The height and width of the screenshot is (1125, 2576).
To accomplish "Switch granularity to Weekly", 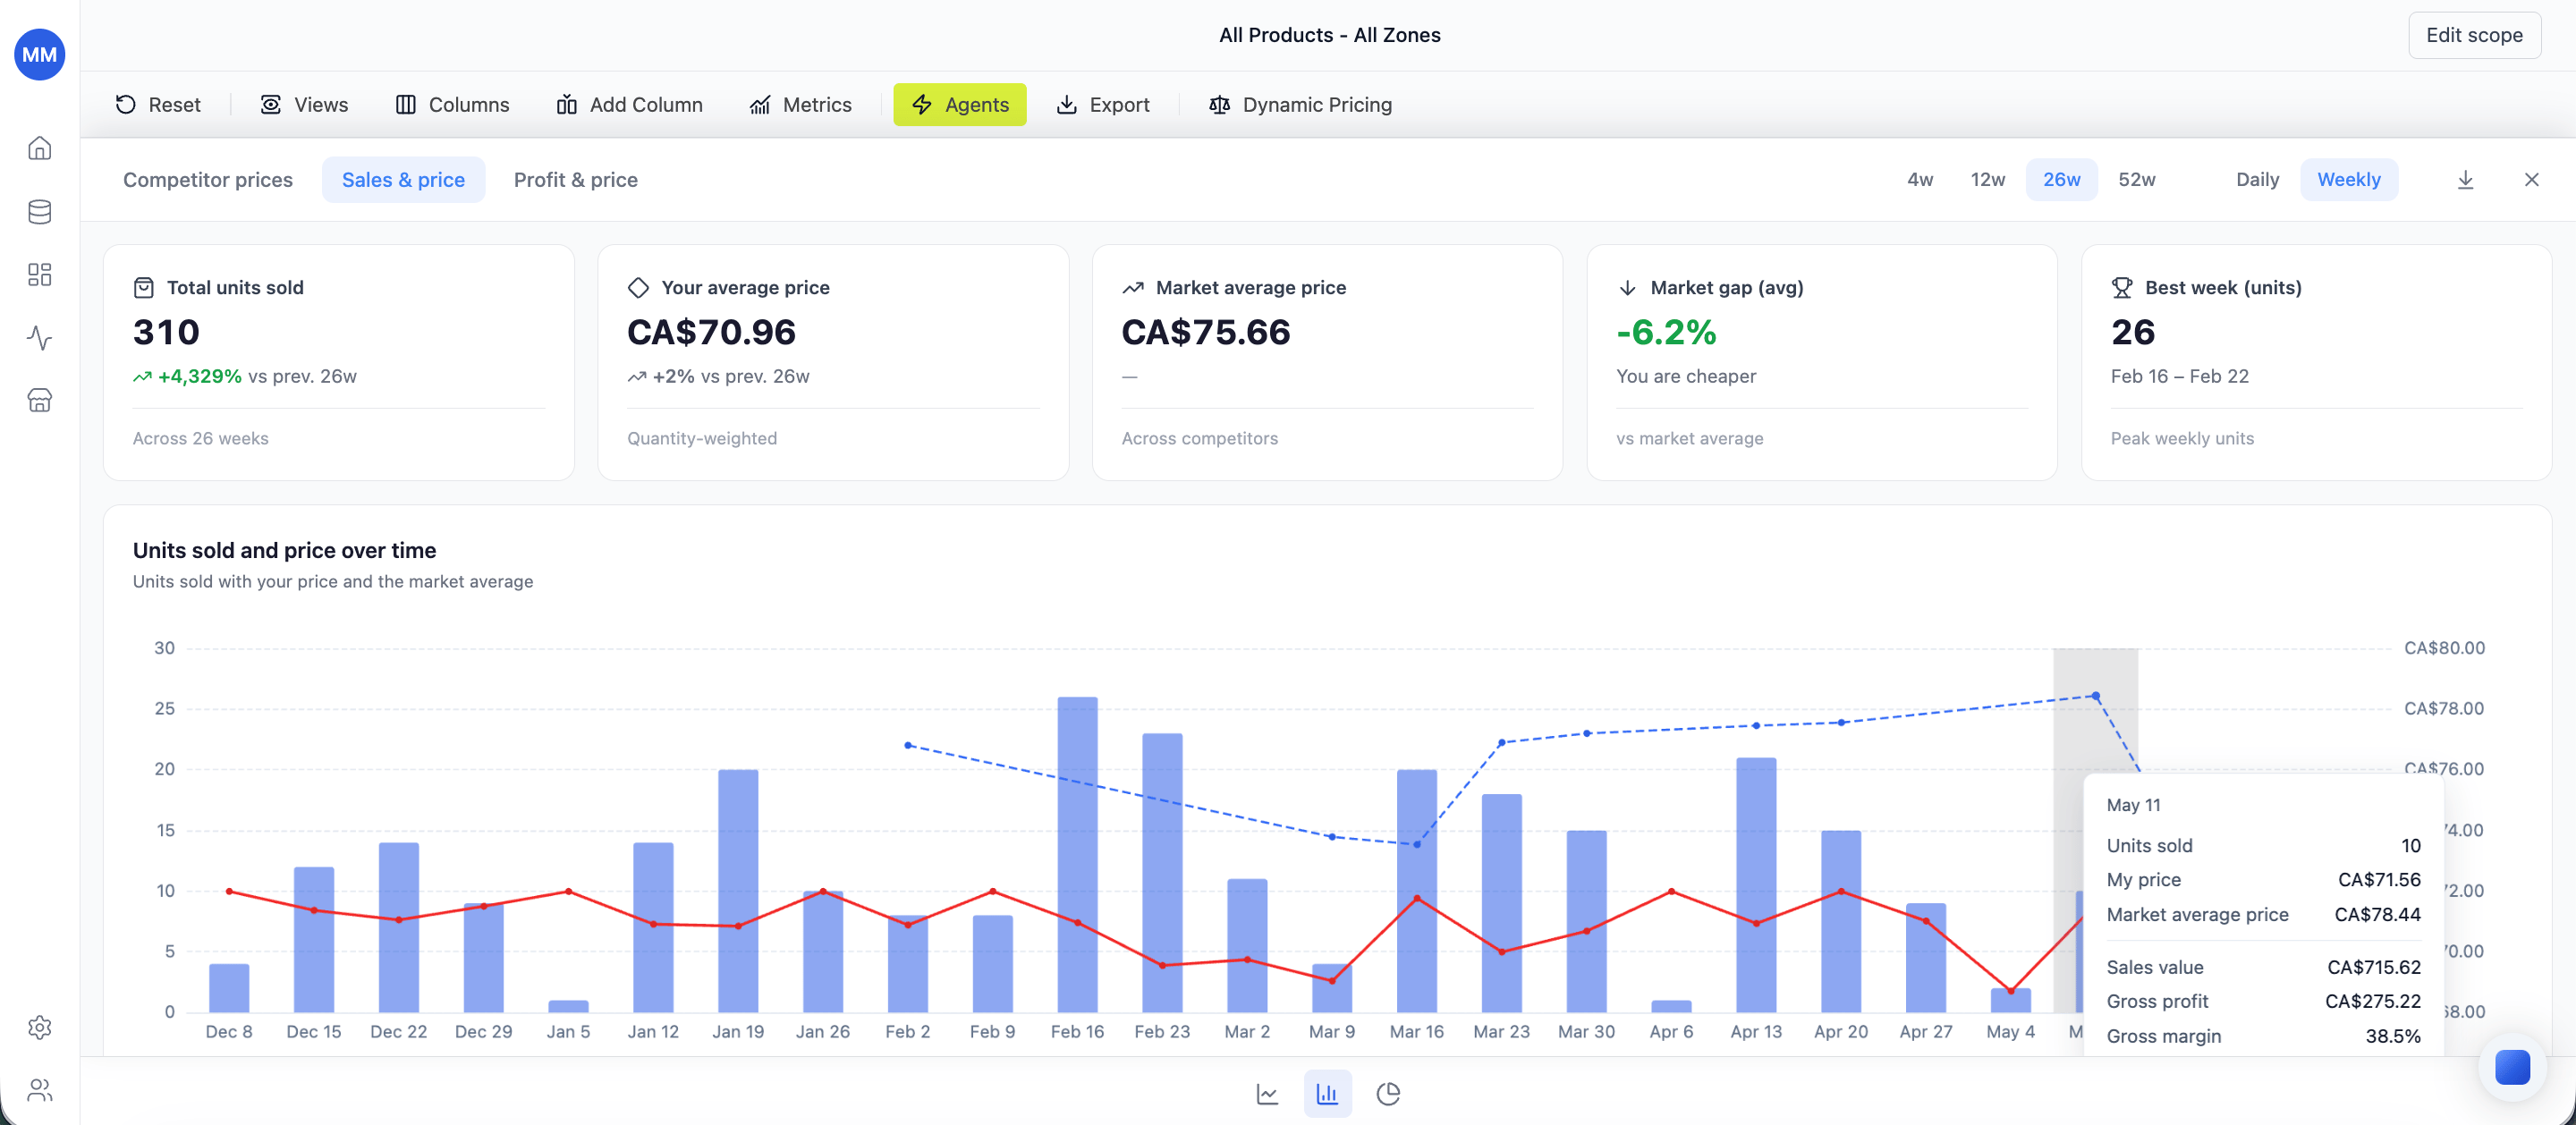I will coord(2348,179).
